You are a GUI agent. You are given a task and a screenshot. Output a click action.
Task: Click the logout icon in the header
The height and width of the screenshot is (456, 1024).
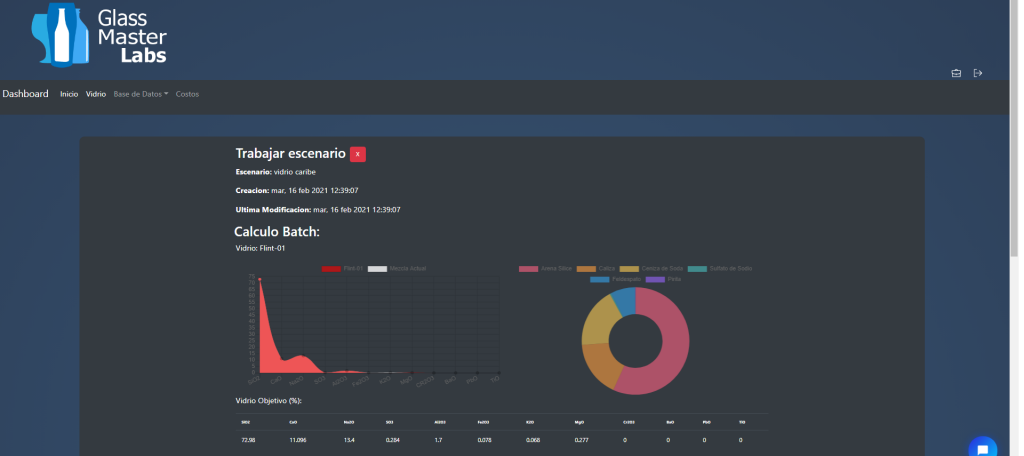[x=978, y=73]
